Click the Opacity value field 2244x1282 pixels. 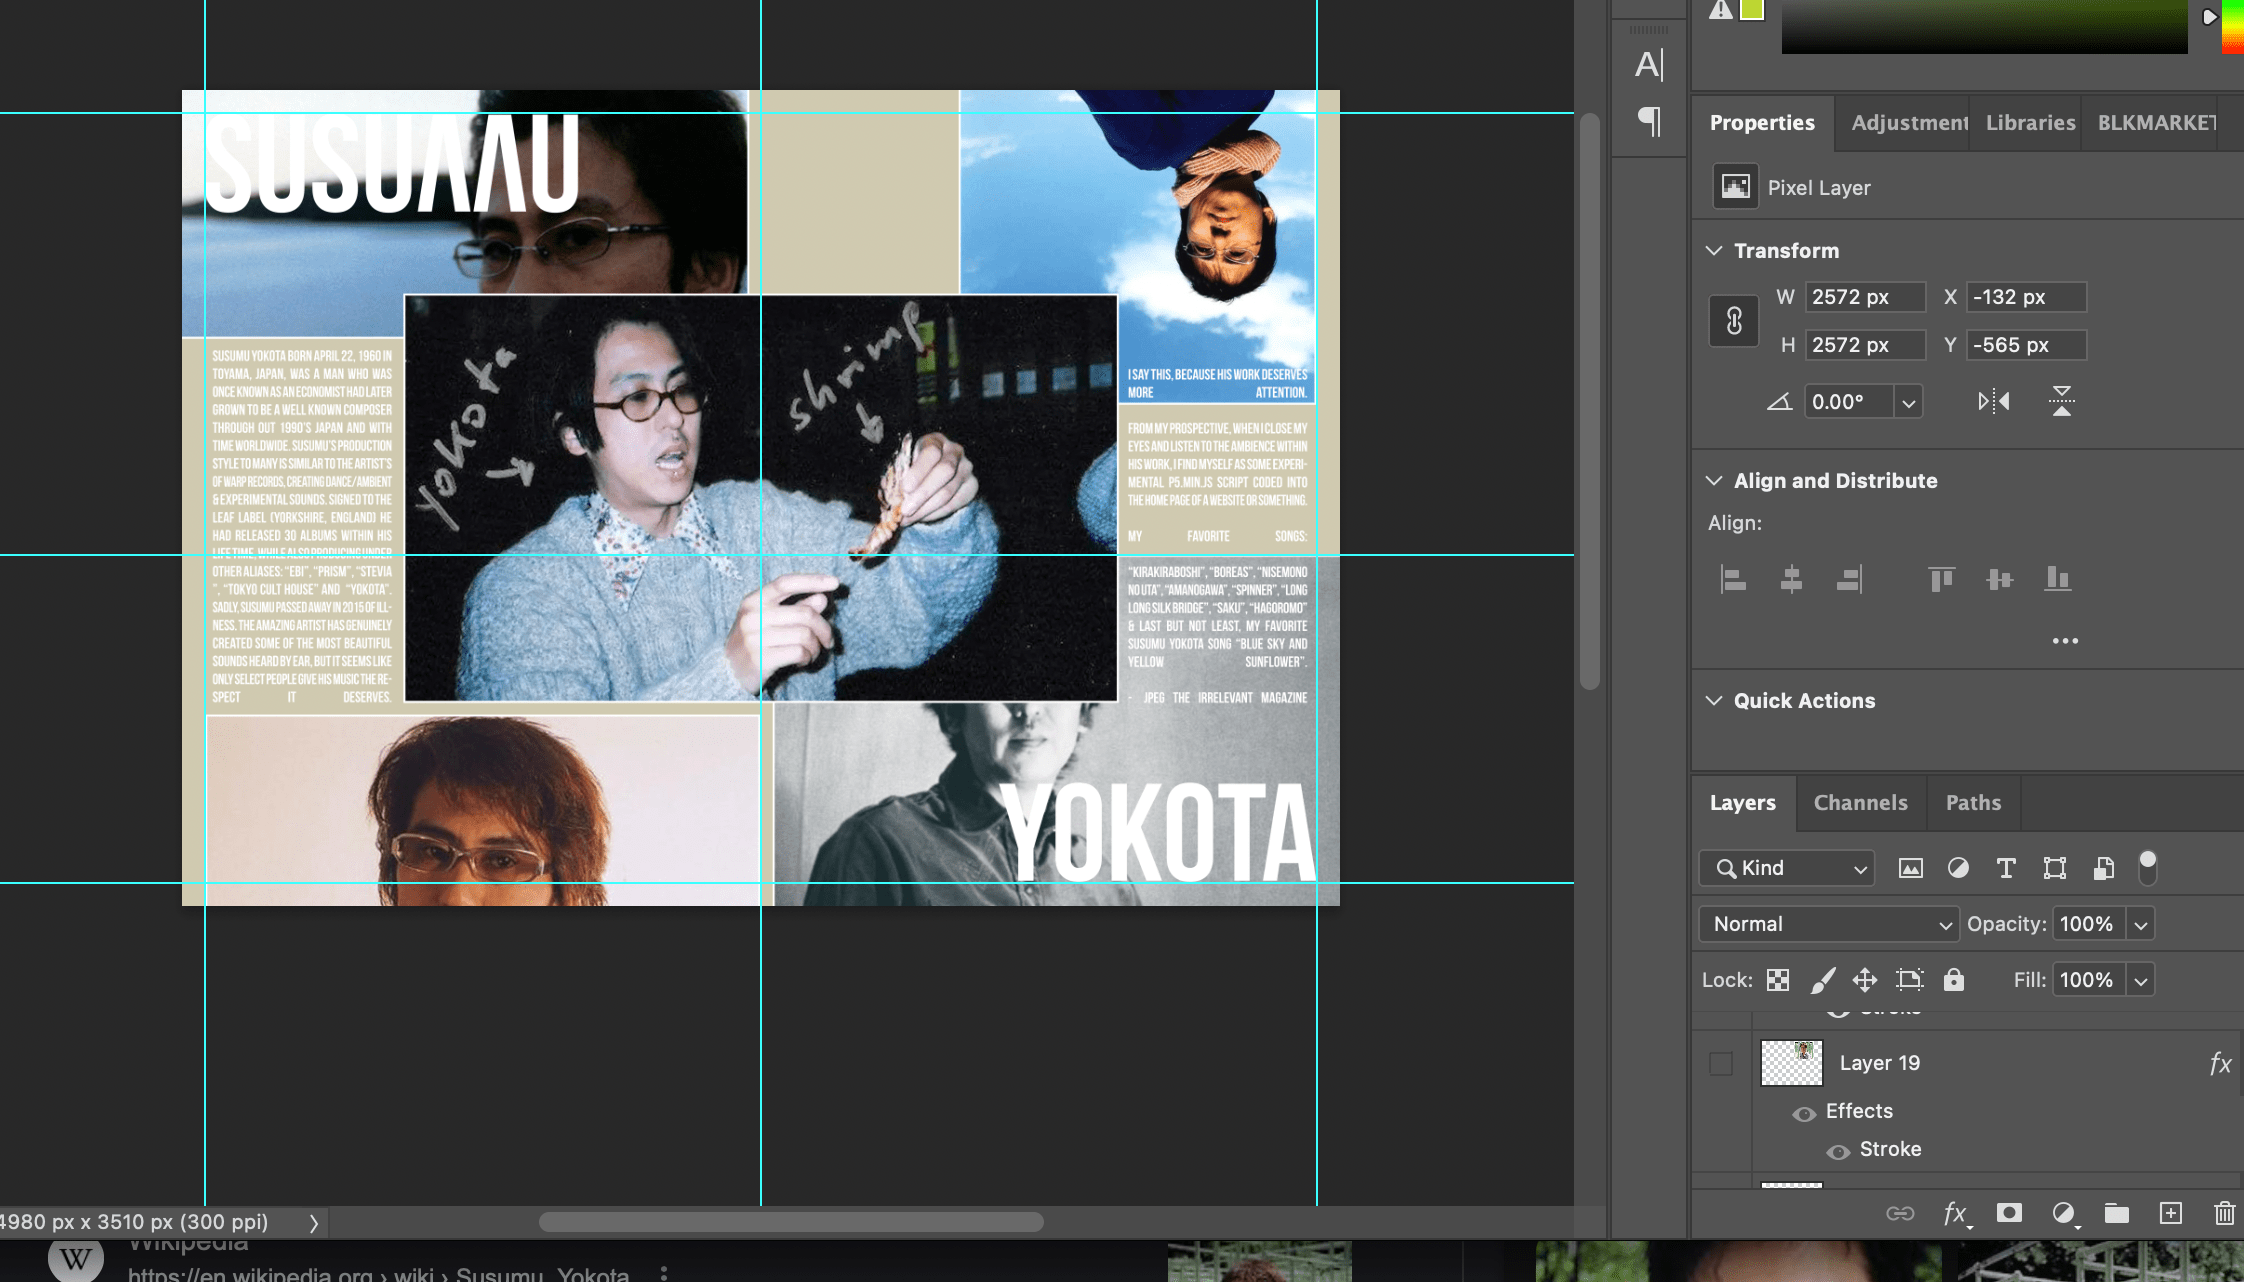point(2088,924)
